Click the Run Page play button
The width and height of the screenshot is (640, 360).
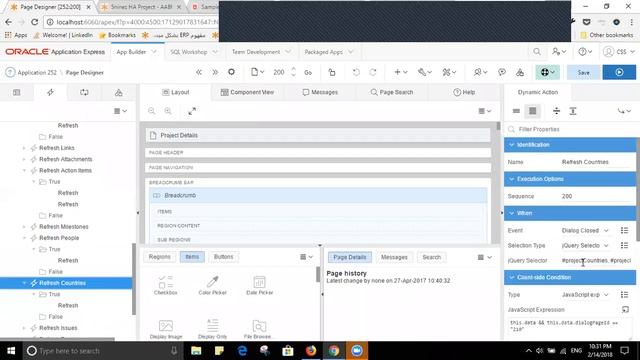point(619,72)
